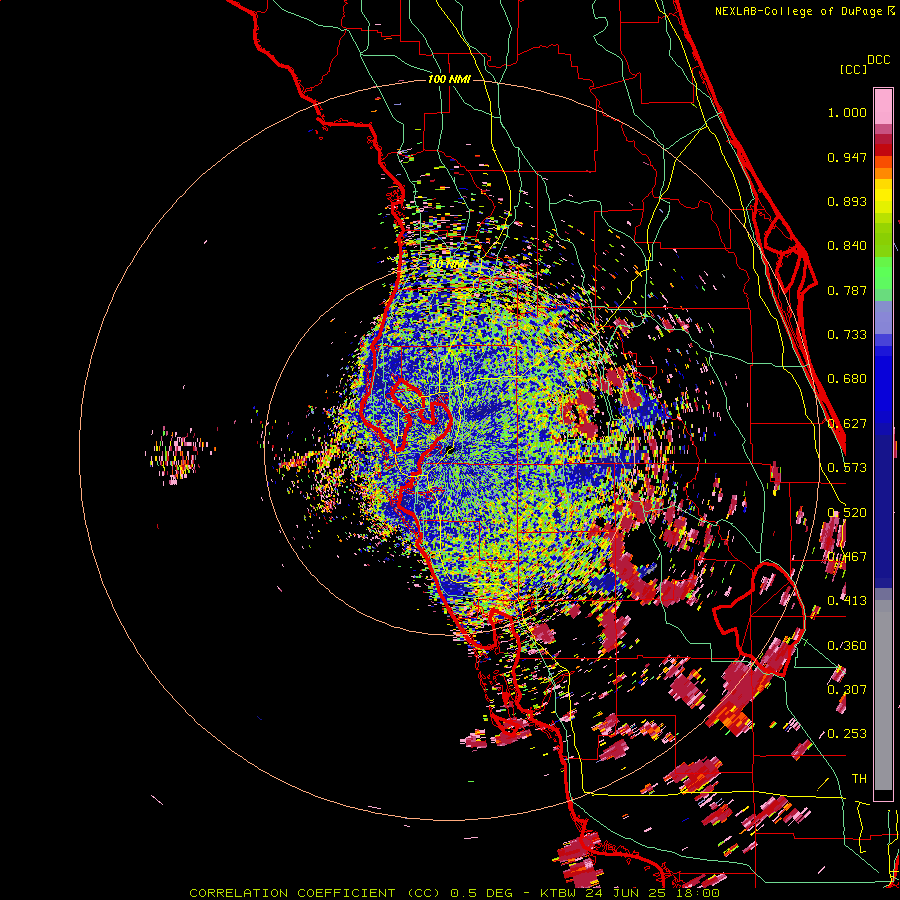Click the 100 NMI range ring label

tap(449, 79)
